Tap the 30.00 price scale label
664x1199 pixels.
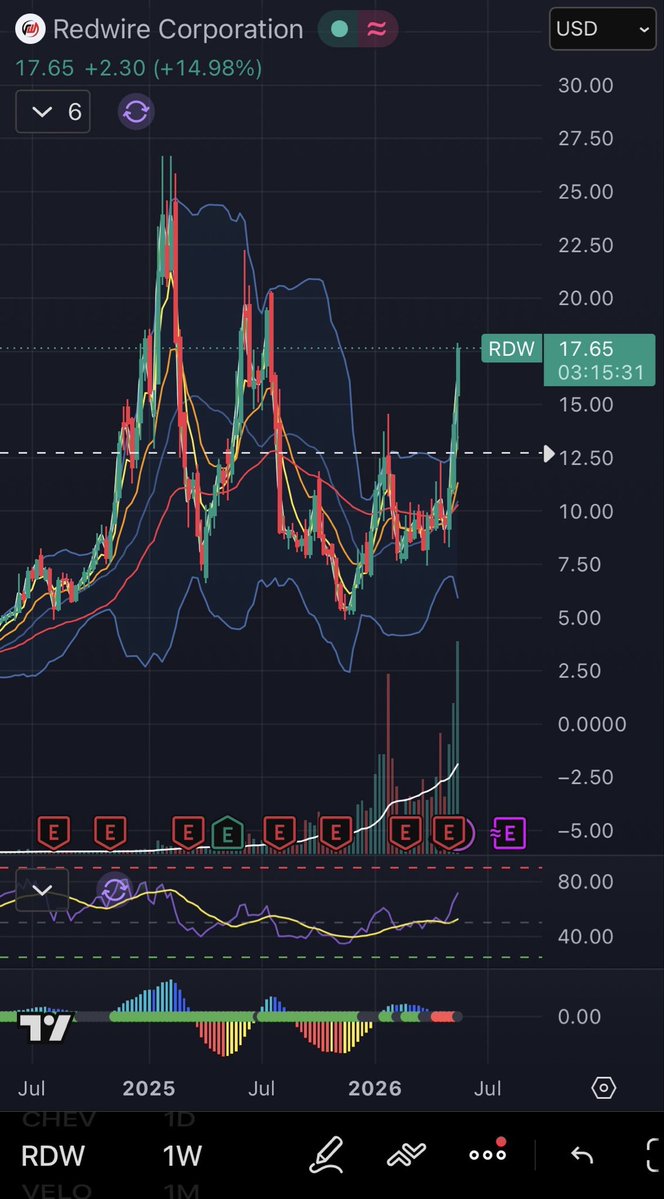pyautogui.click(x=586, y=86)
